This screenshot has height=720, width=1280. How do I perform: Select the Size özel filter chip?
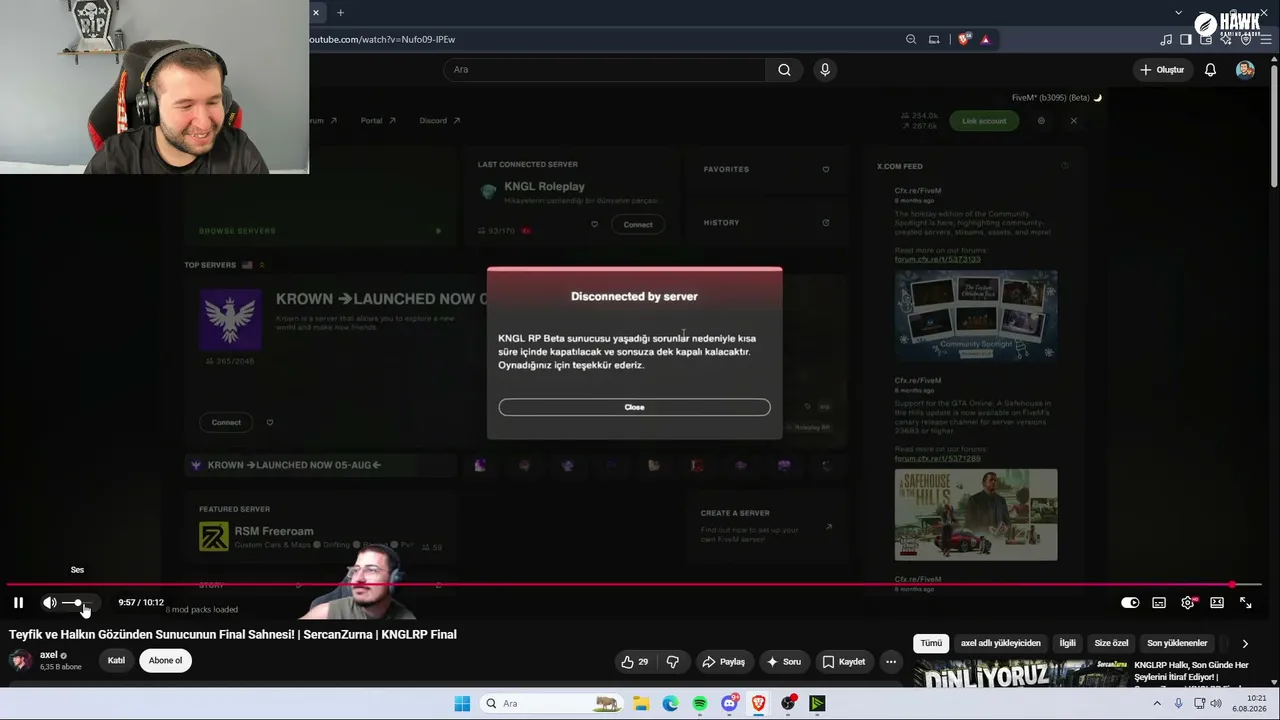[x=1111, y=643]
